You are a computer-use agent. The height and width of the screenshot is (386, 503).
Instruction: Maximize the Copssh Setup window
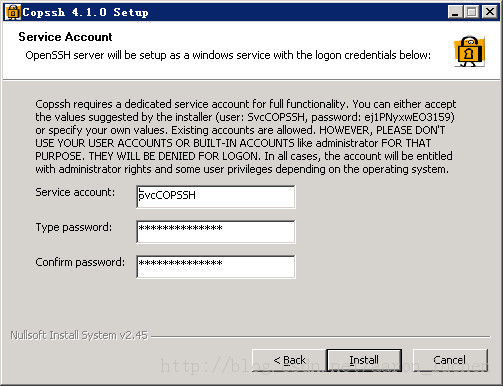(x=472, y=12)
